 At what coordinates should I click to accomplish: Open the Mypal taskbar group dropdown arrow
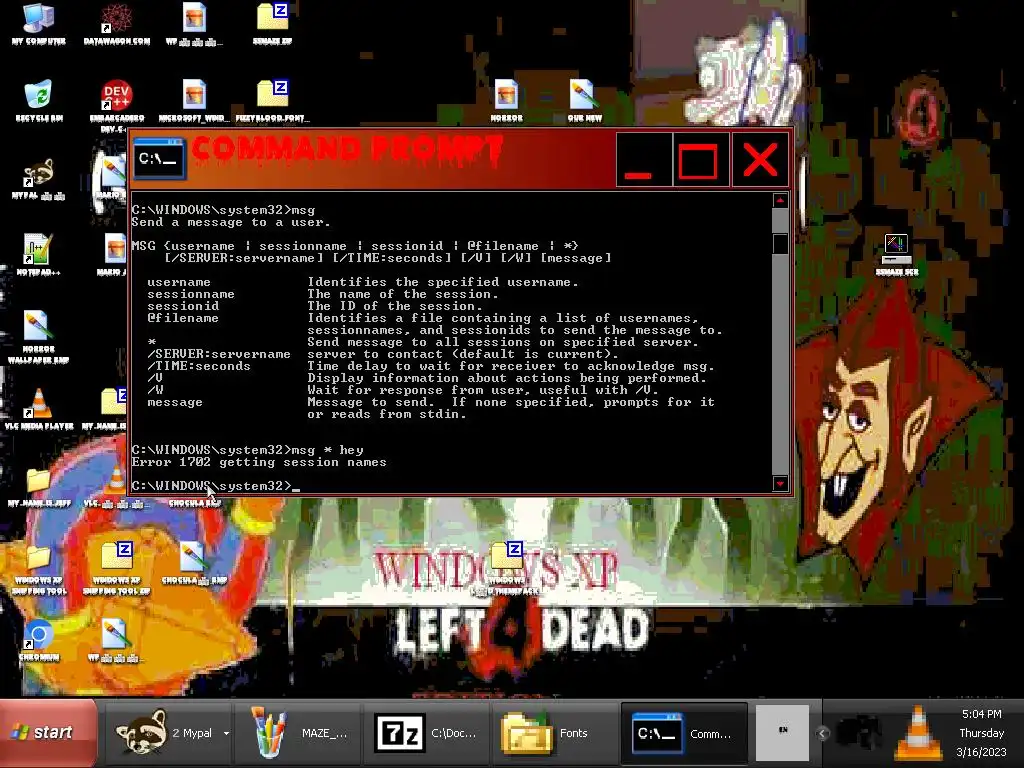point(226,733)
